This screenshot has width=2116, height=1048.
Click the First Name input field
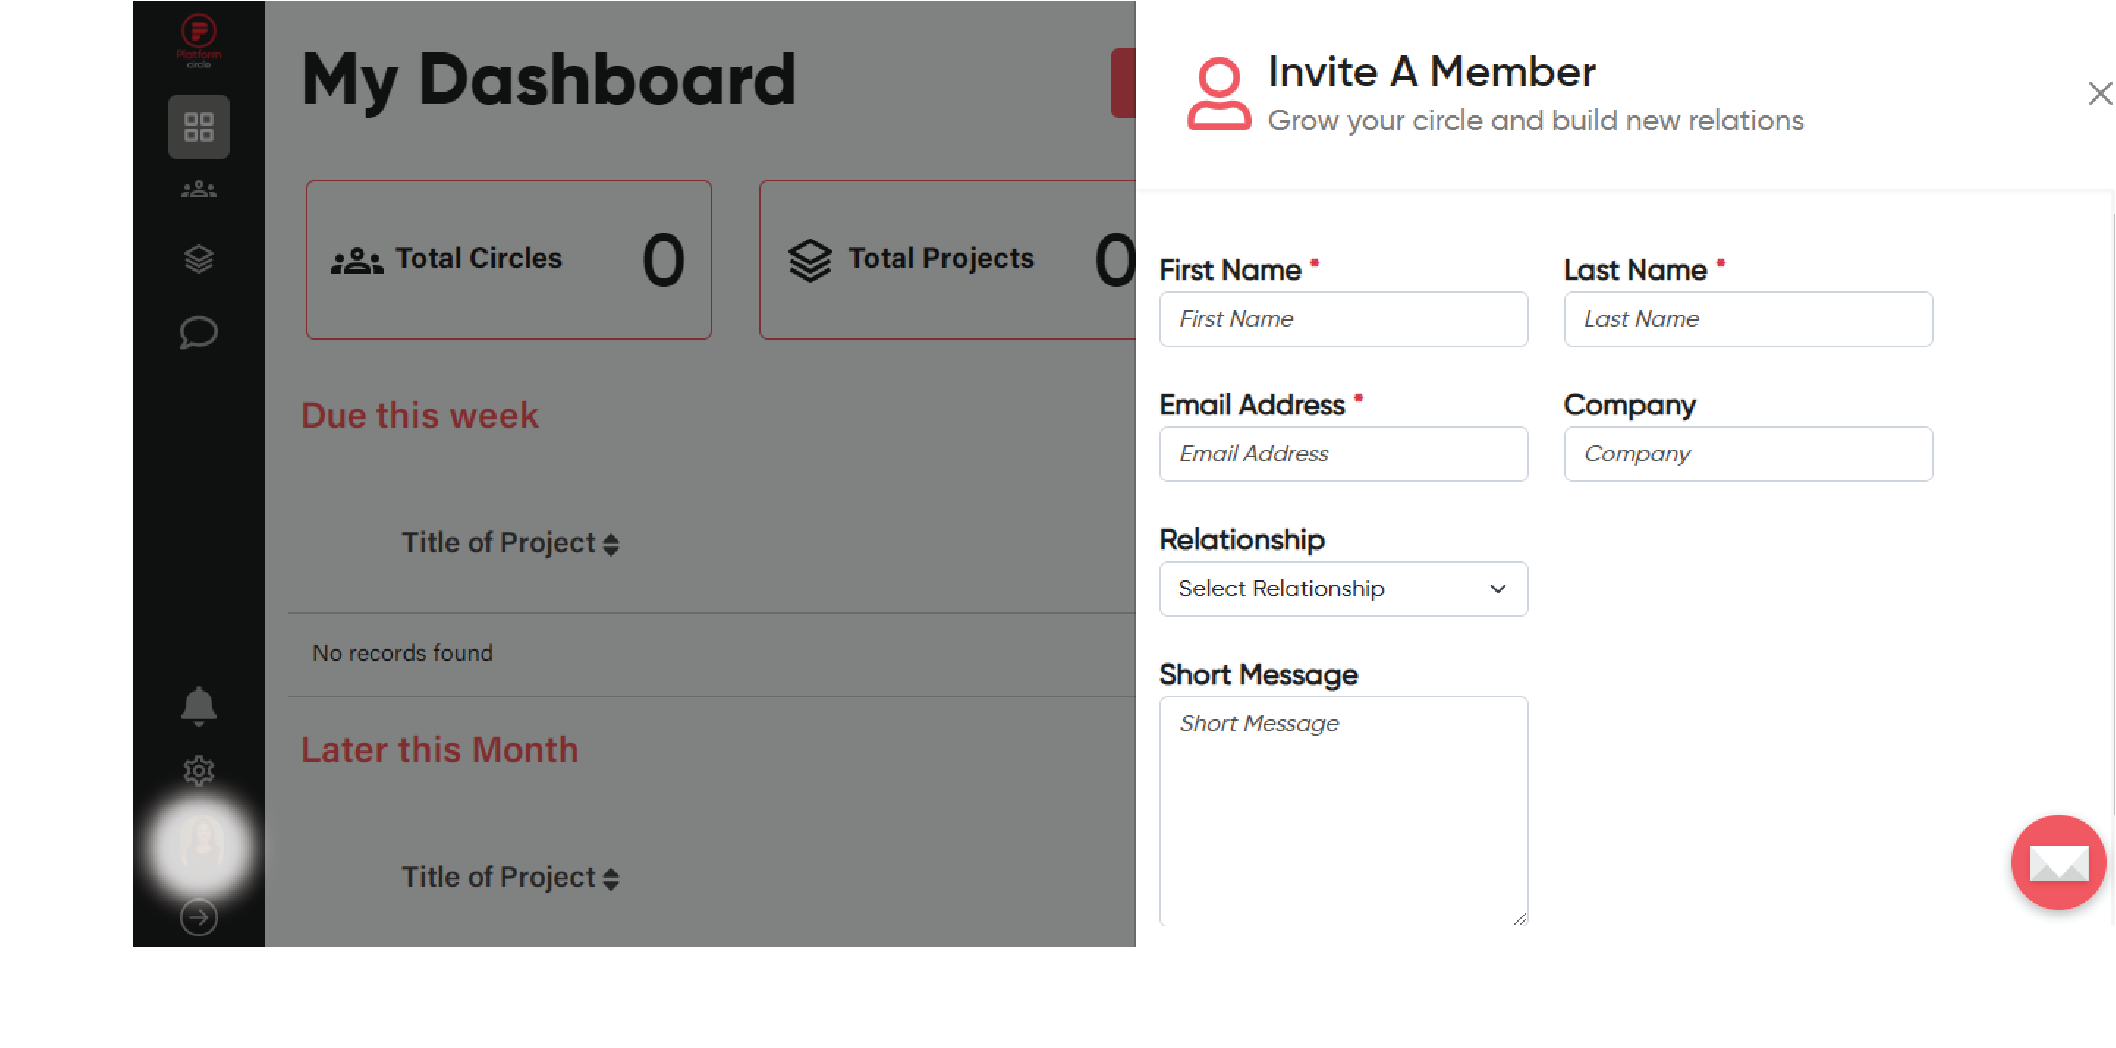coord(1344,319)
